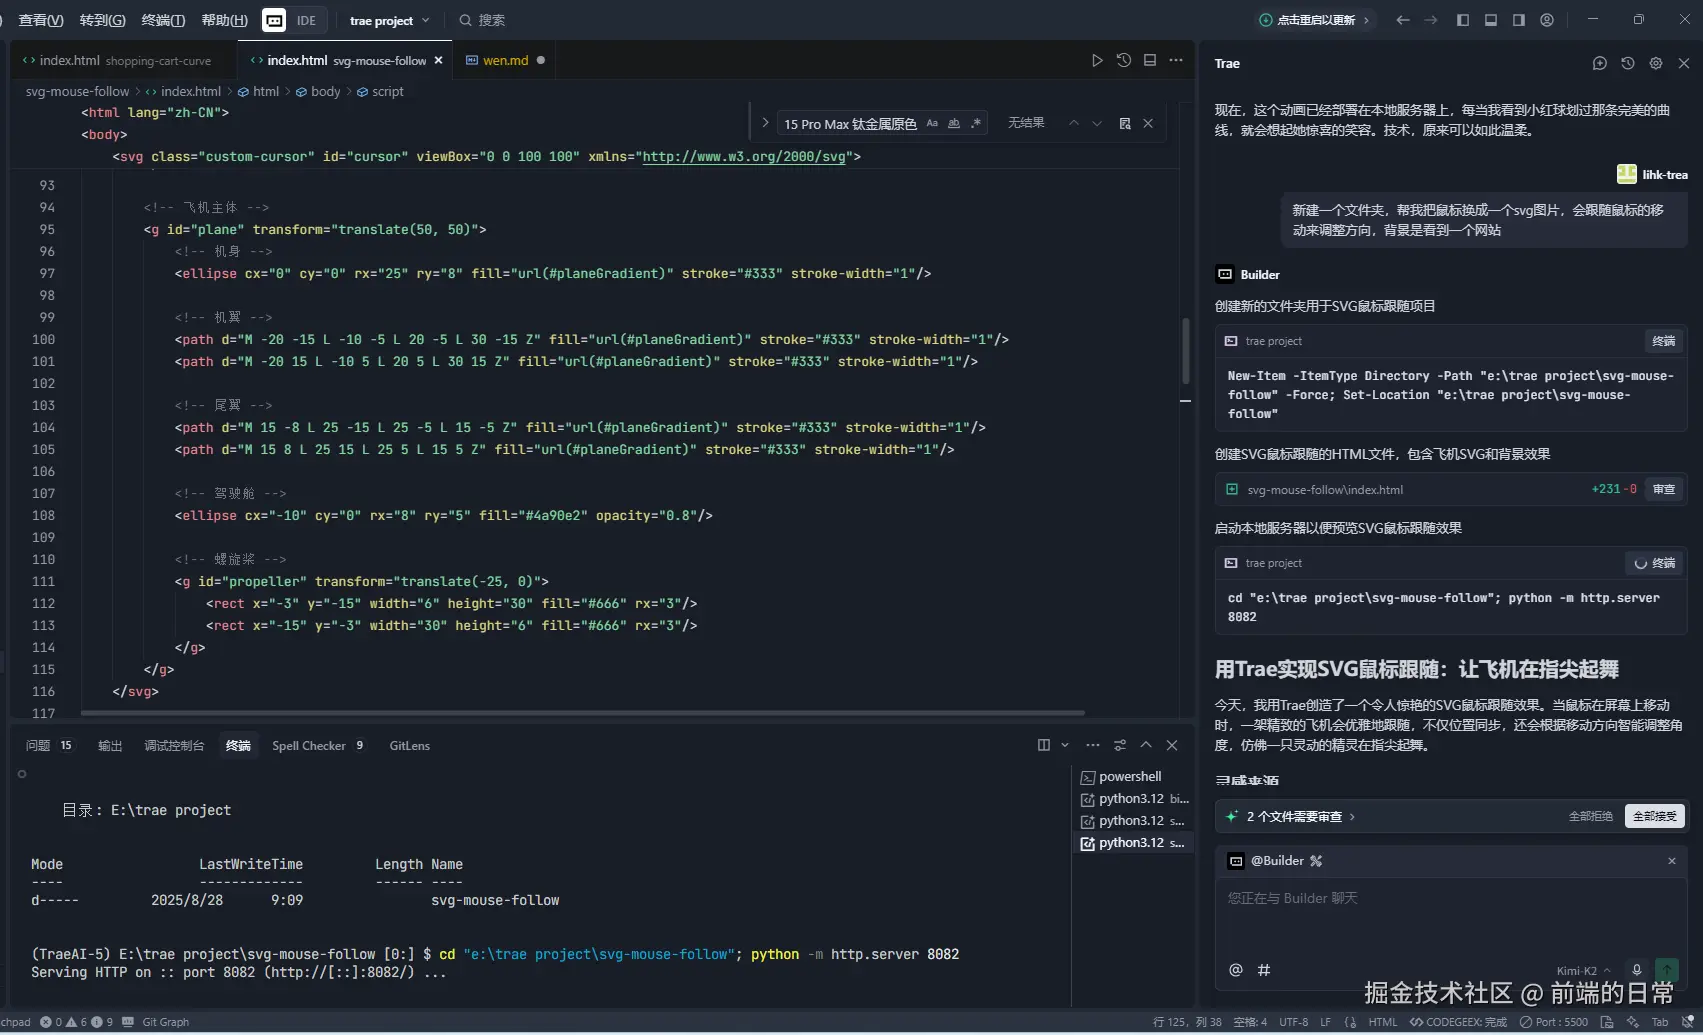Open svg-mouse-follow\index.html file link
This screenshot has height=1035, width=1703.
1325,490
